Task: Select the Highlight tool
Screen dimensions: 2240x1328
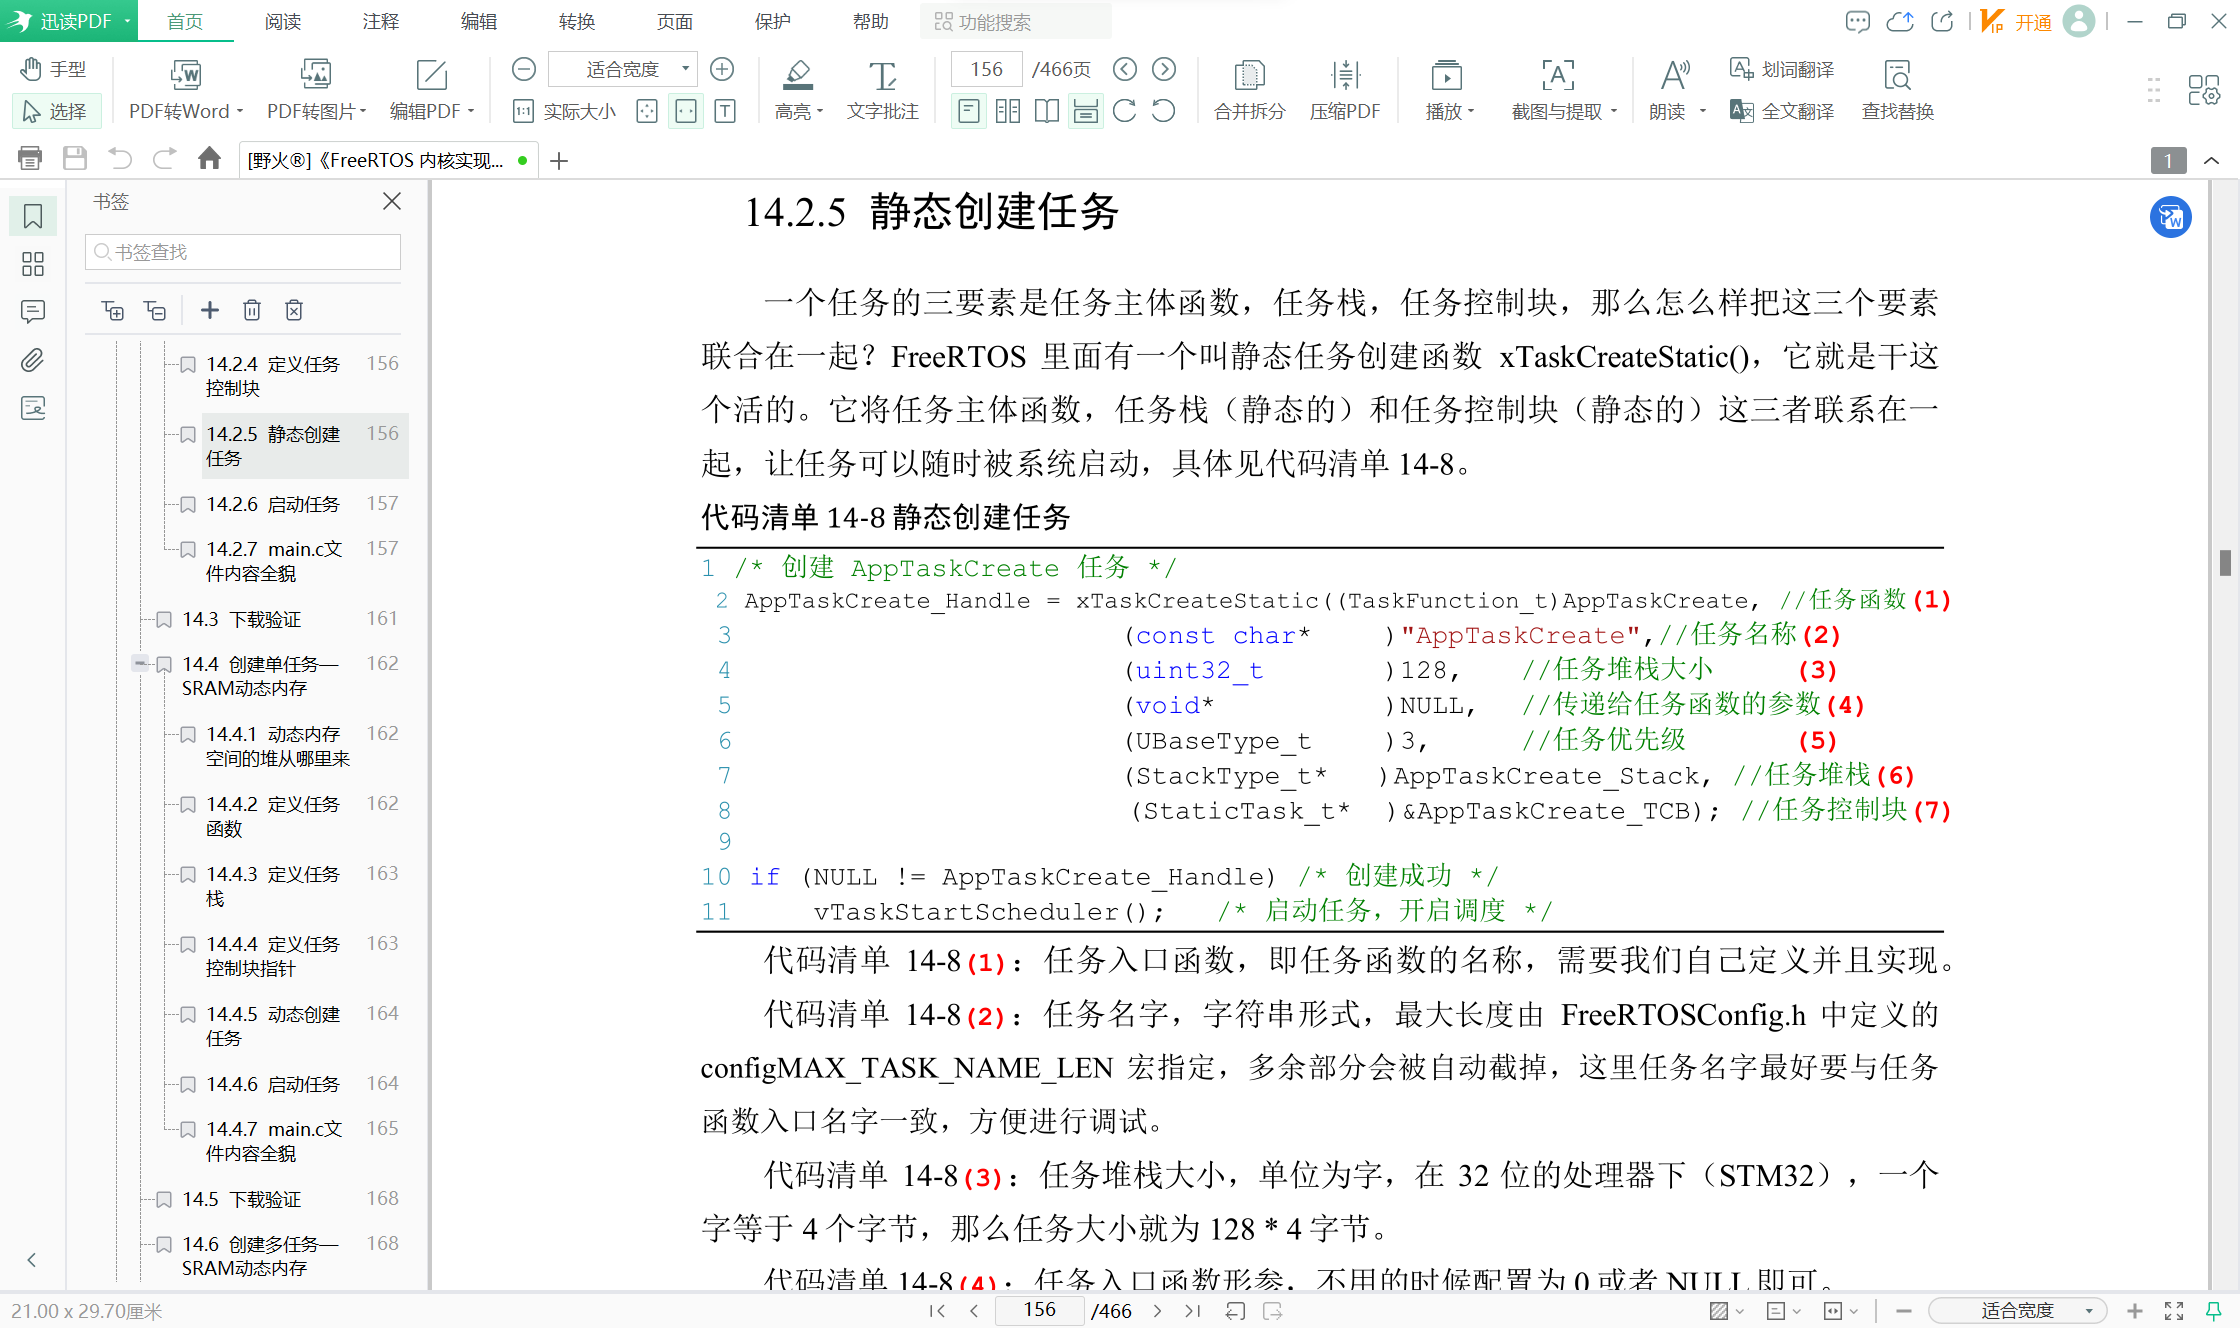Action: point(798,91)
